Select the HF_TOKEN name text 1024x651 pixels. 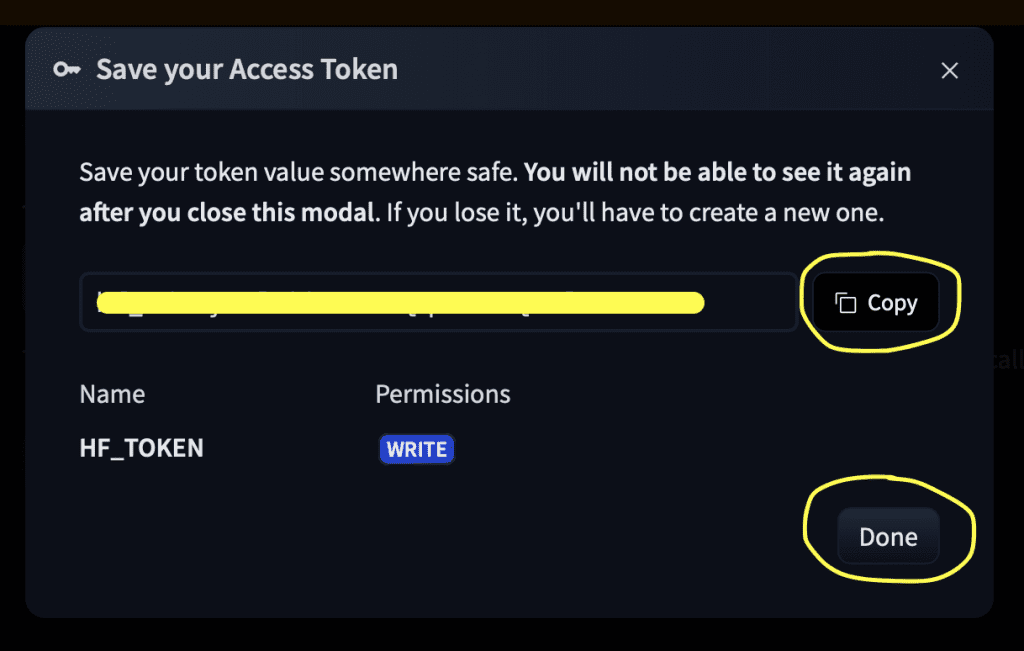click(x=141, y=448)
